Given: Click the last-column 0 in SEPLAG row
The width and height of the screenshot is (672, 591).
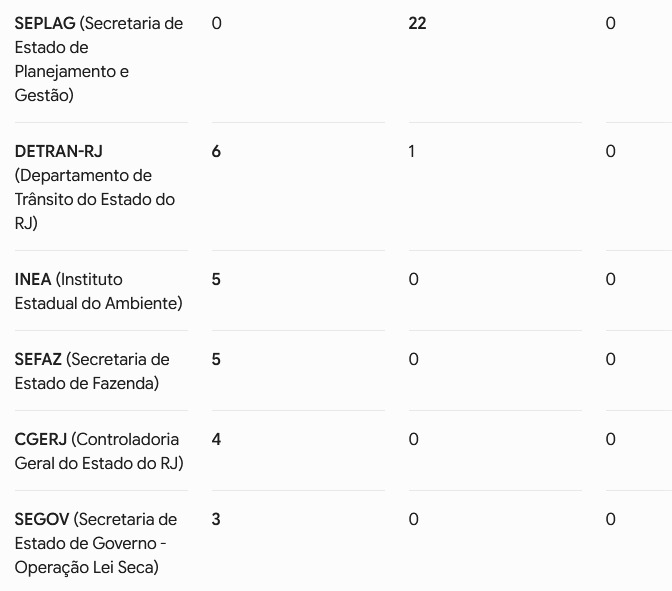Looking at the screenshot, I should 611,23.
